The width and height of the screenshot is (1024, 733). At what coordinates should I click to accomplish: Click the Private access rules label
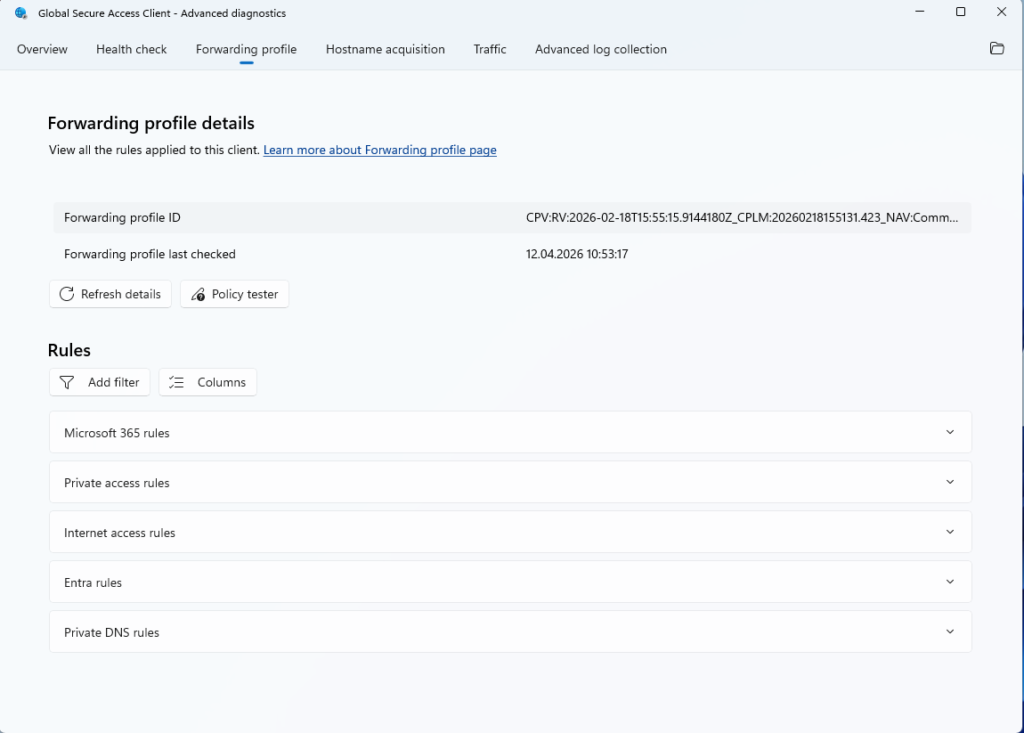[116, 483]
